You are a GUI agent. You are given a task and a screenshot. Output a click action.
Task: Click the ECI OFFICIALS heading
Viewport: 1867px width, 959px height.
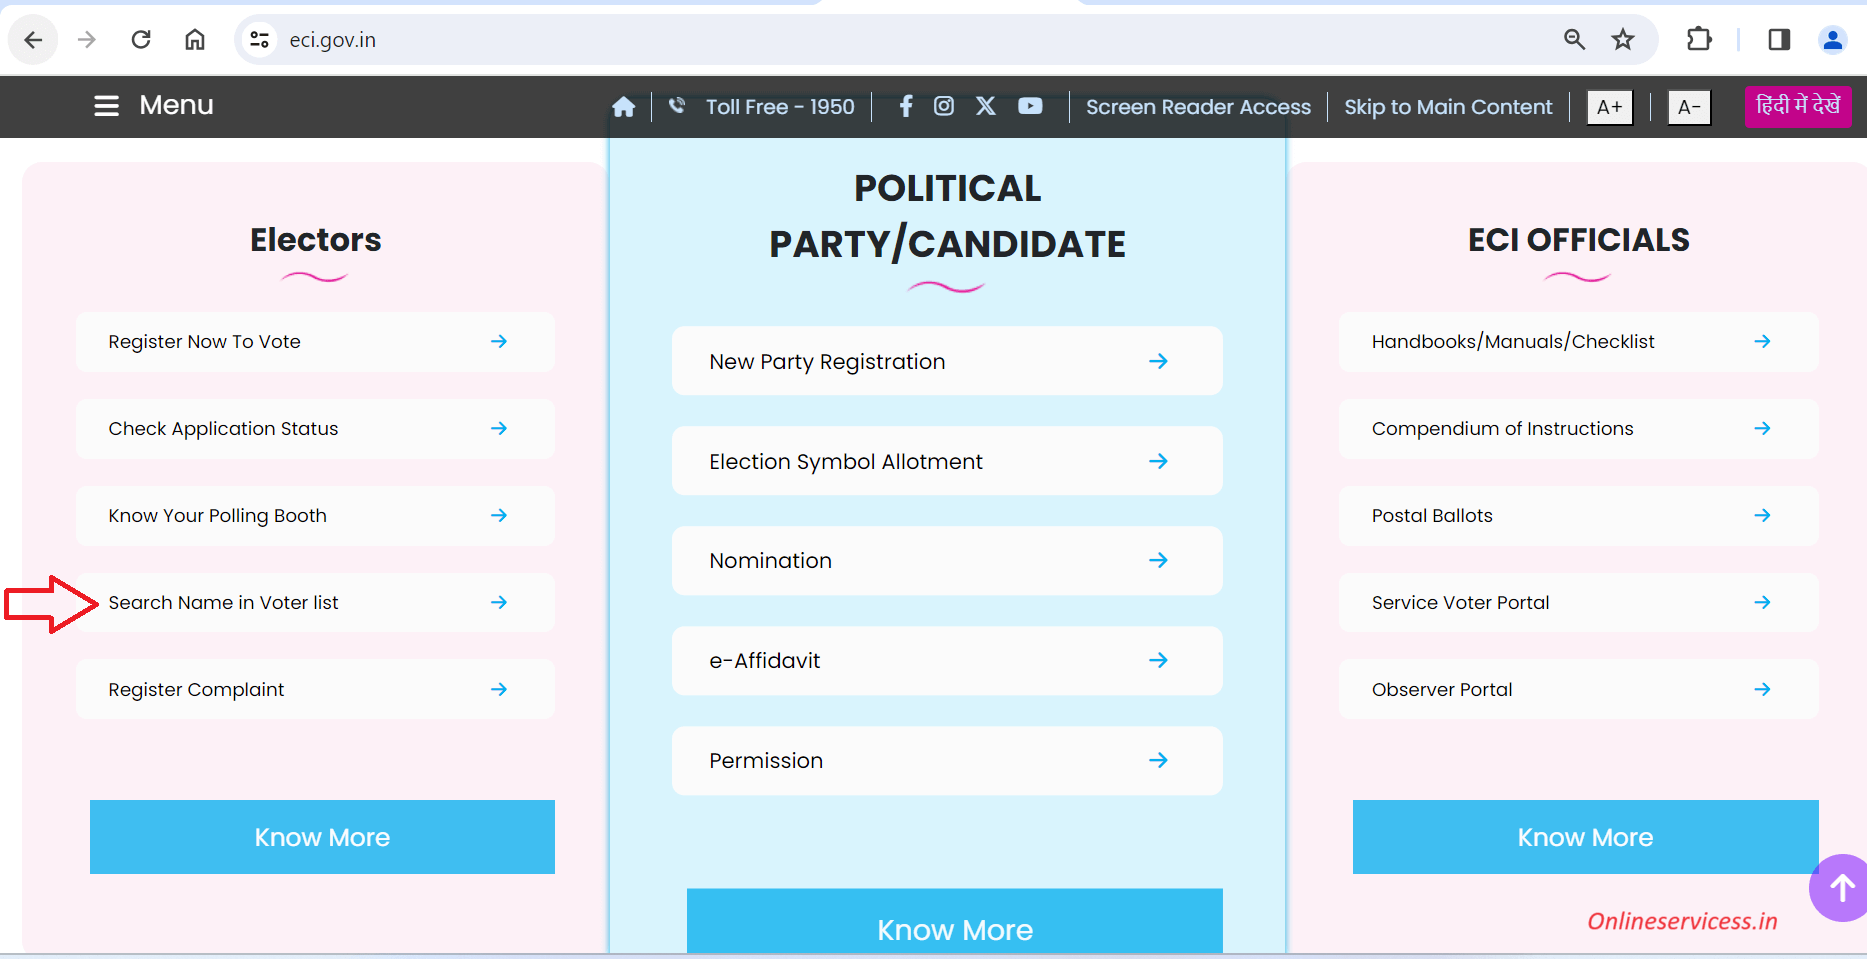pyautogui.click(x=1578, y=240)
